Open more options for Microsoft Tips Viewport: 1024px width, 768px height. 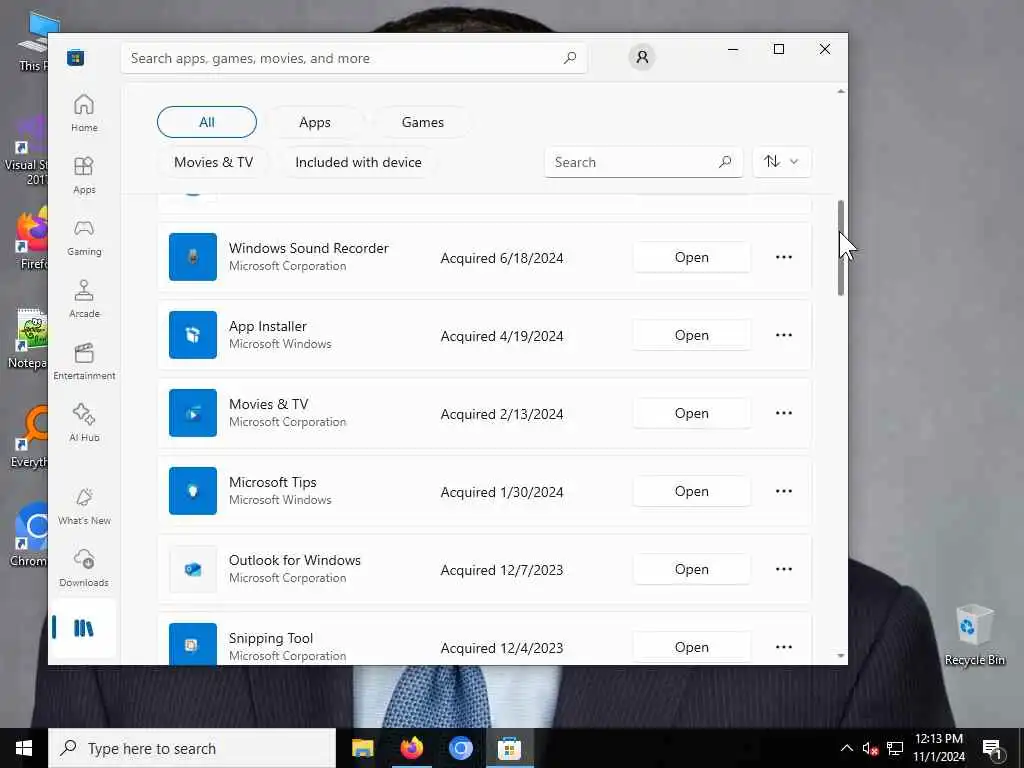click(x=784, y=491)
